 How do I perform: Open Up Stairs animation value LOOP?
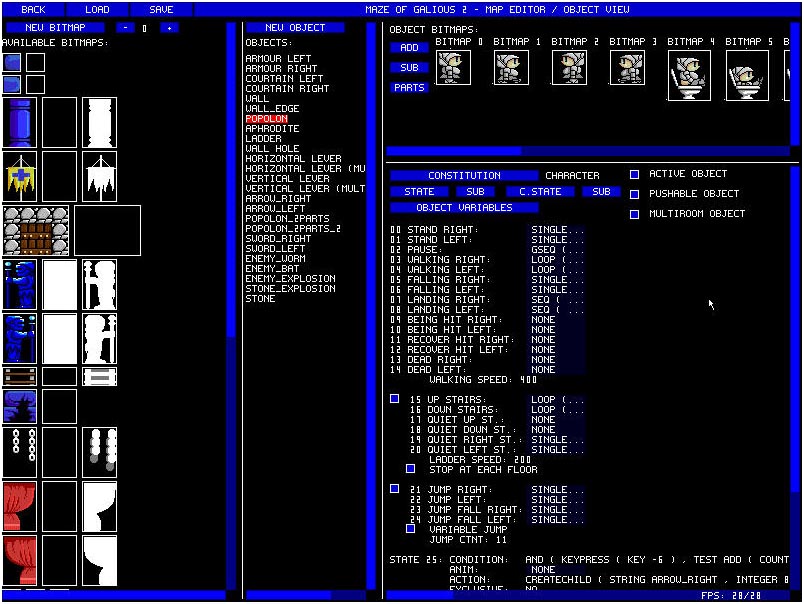557,399
